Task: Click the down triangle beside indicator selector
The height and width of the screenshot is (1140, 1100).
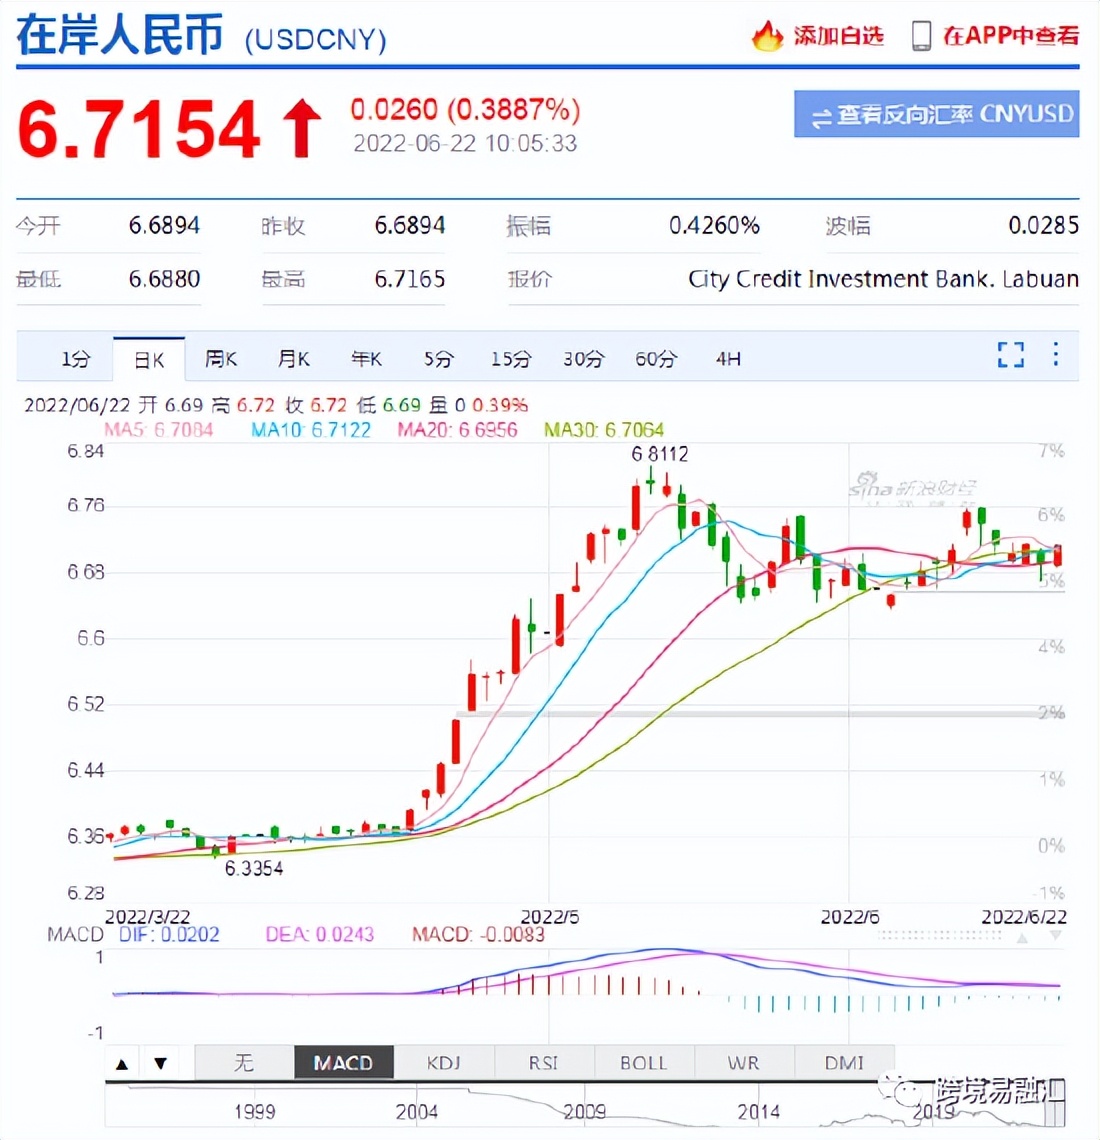Action: point(161,1062)
